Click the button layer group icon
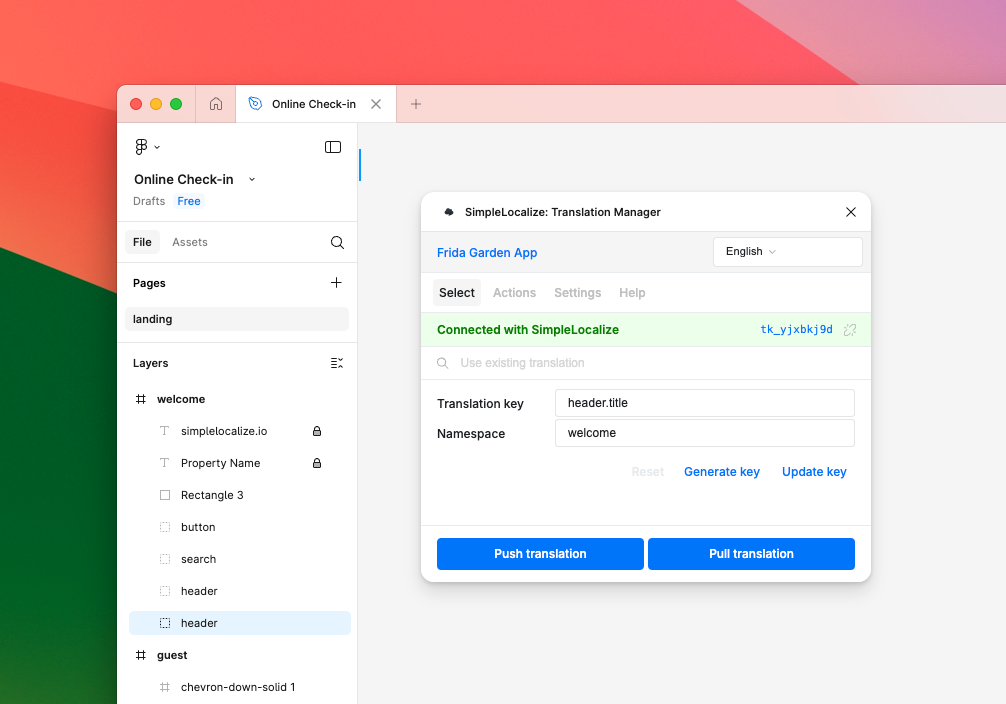The width and height of the screenshot is (1006, 704). pyautogui.click(x=165, y=528)
